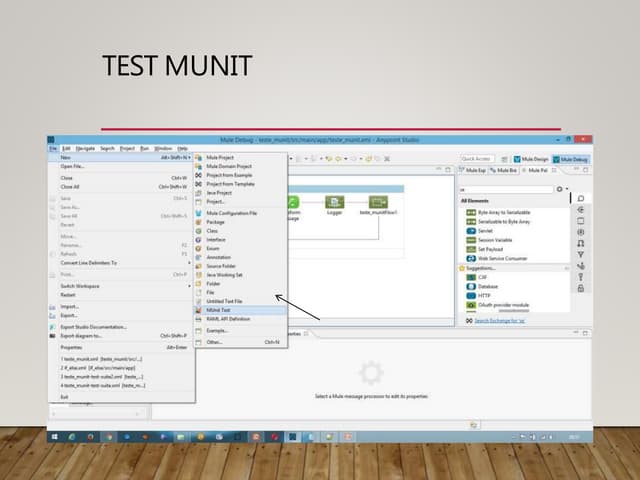Select the Web Service Consumer palette icon

click(x=468, y=258)
